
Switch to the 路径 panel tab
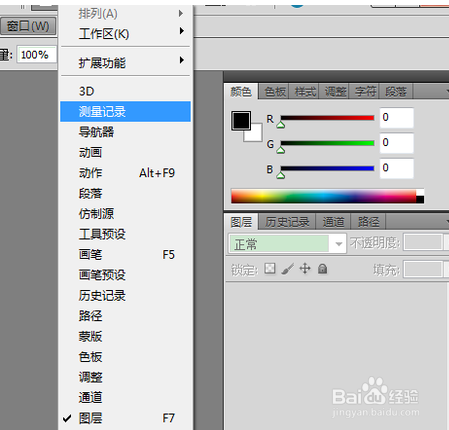point(368,222)
